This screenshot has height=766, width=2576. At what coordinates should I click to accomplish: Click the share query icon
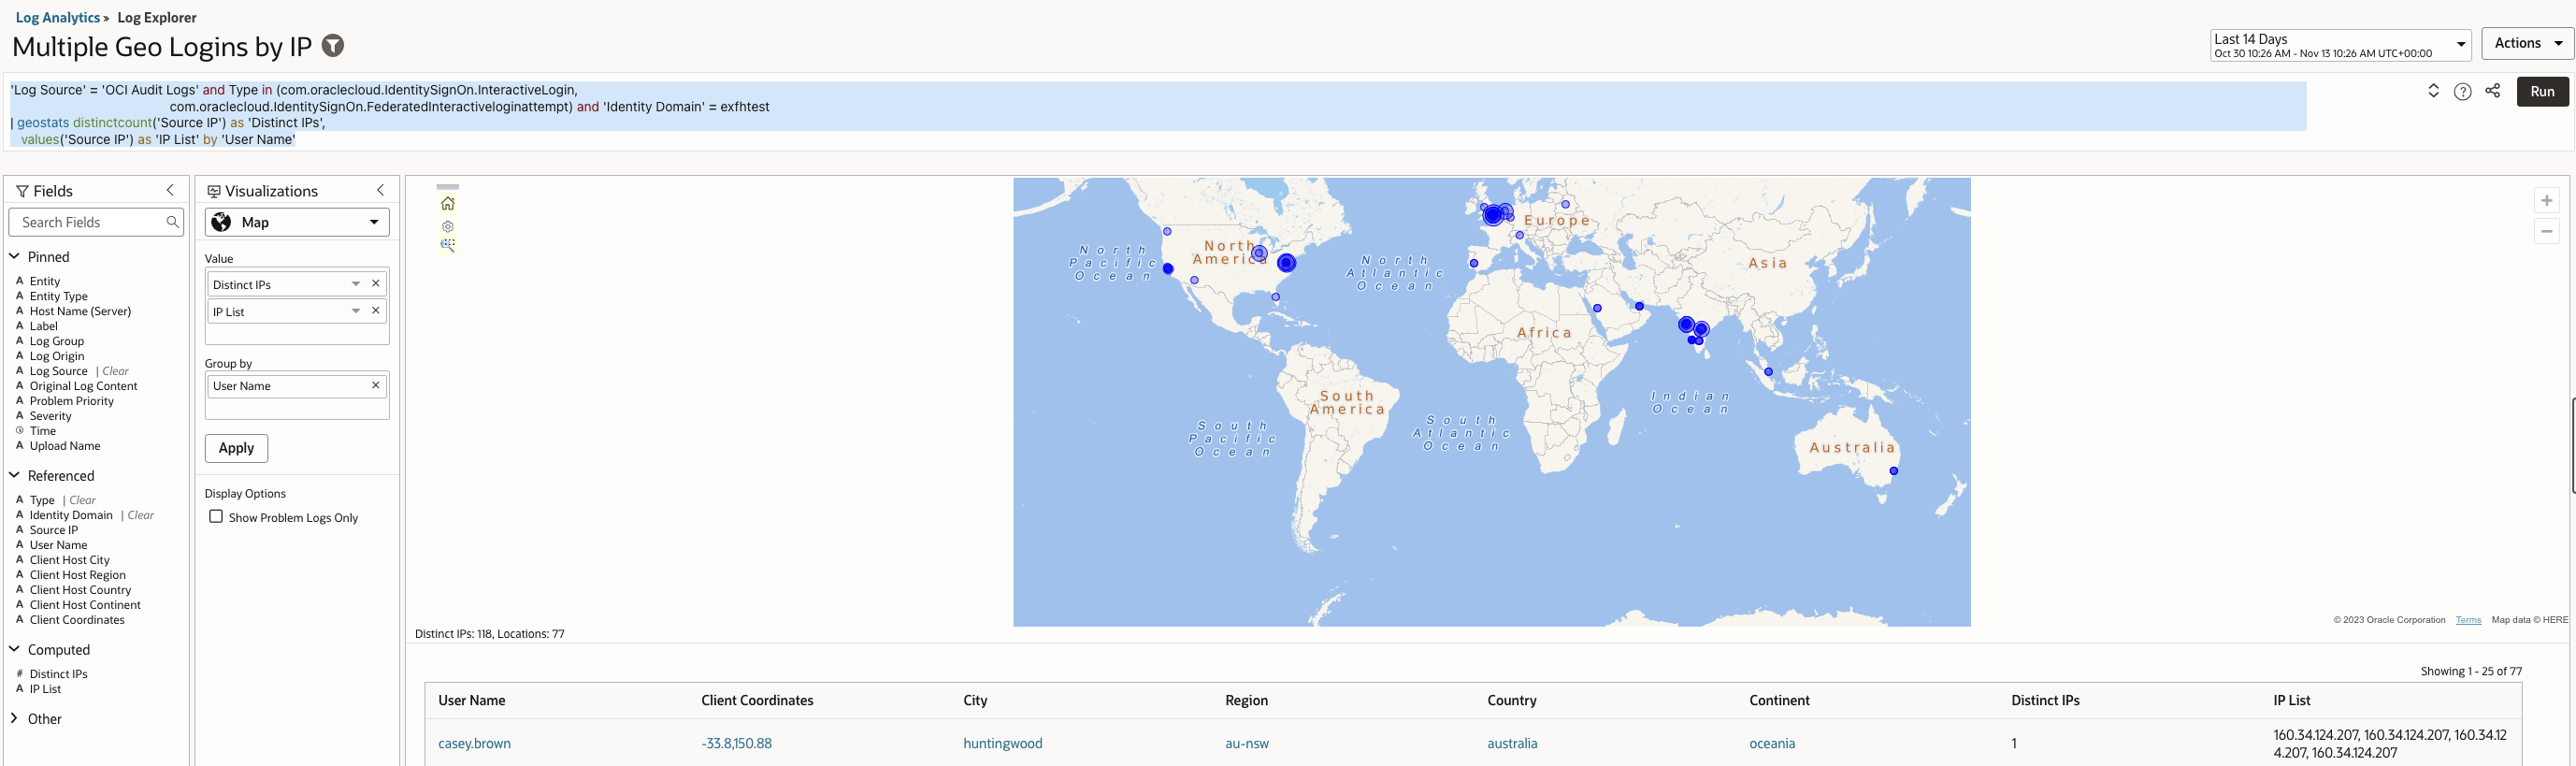(2493, 91)
